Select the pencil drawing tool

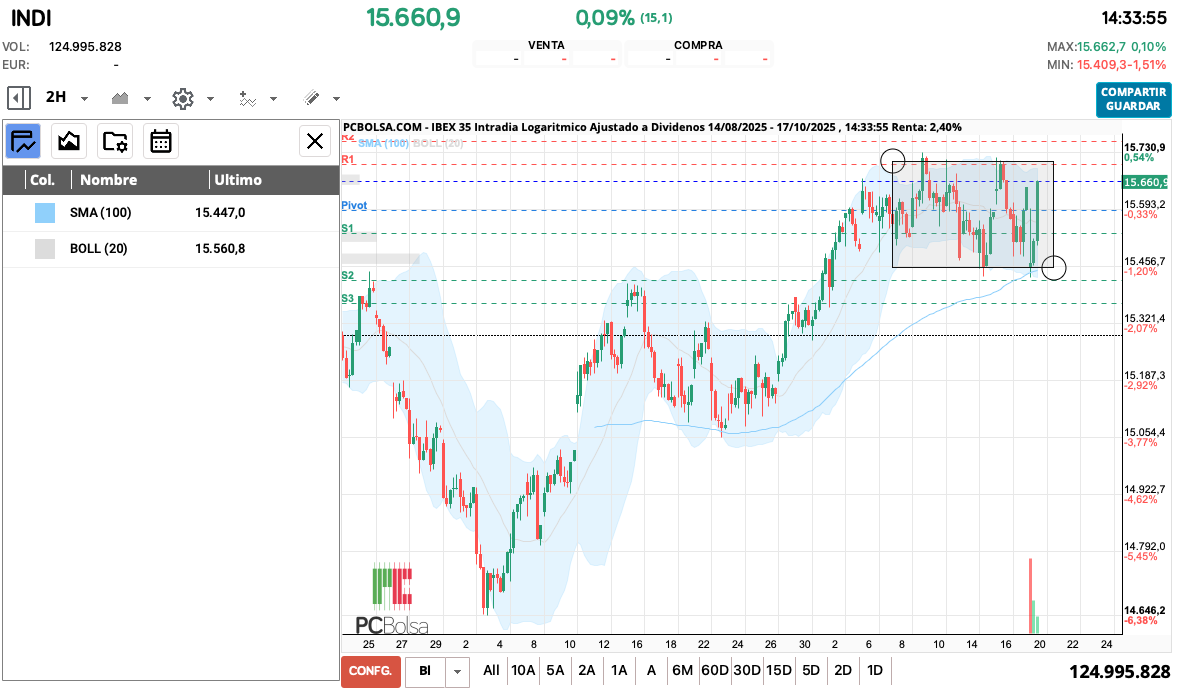(311, 98)
